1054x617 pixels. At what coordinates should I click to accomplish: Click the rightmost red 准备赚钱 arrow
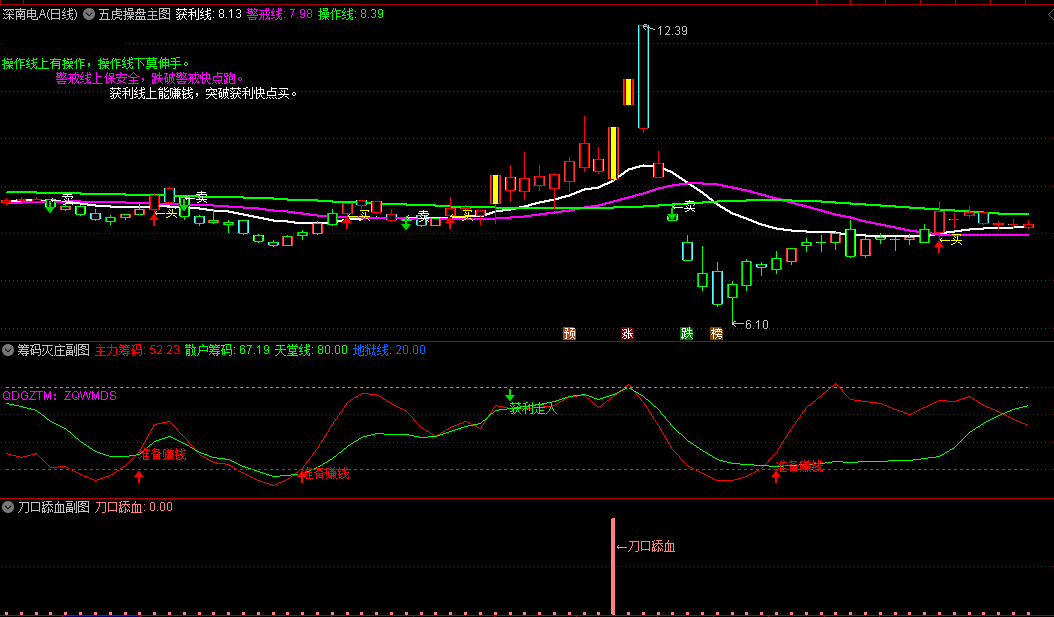(x=775, y=476)
